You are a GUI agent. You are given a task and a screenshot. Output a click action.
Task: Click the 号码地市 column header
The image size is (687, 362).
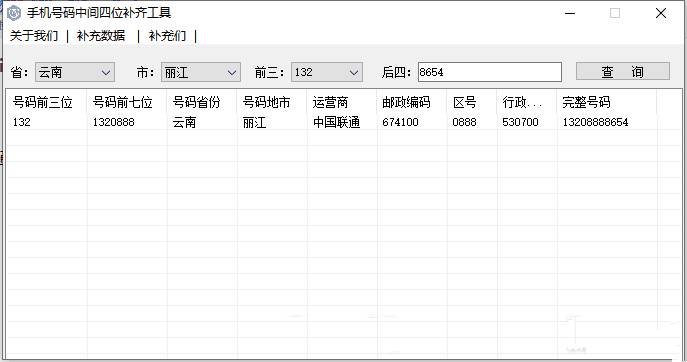click(x=272, y=103)
